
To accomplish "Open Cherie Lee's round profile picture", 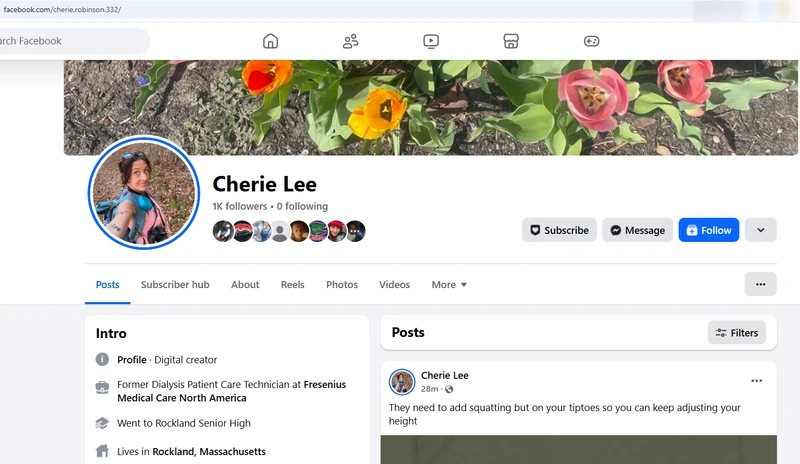I will tap(144, 193).
